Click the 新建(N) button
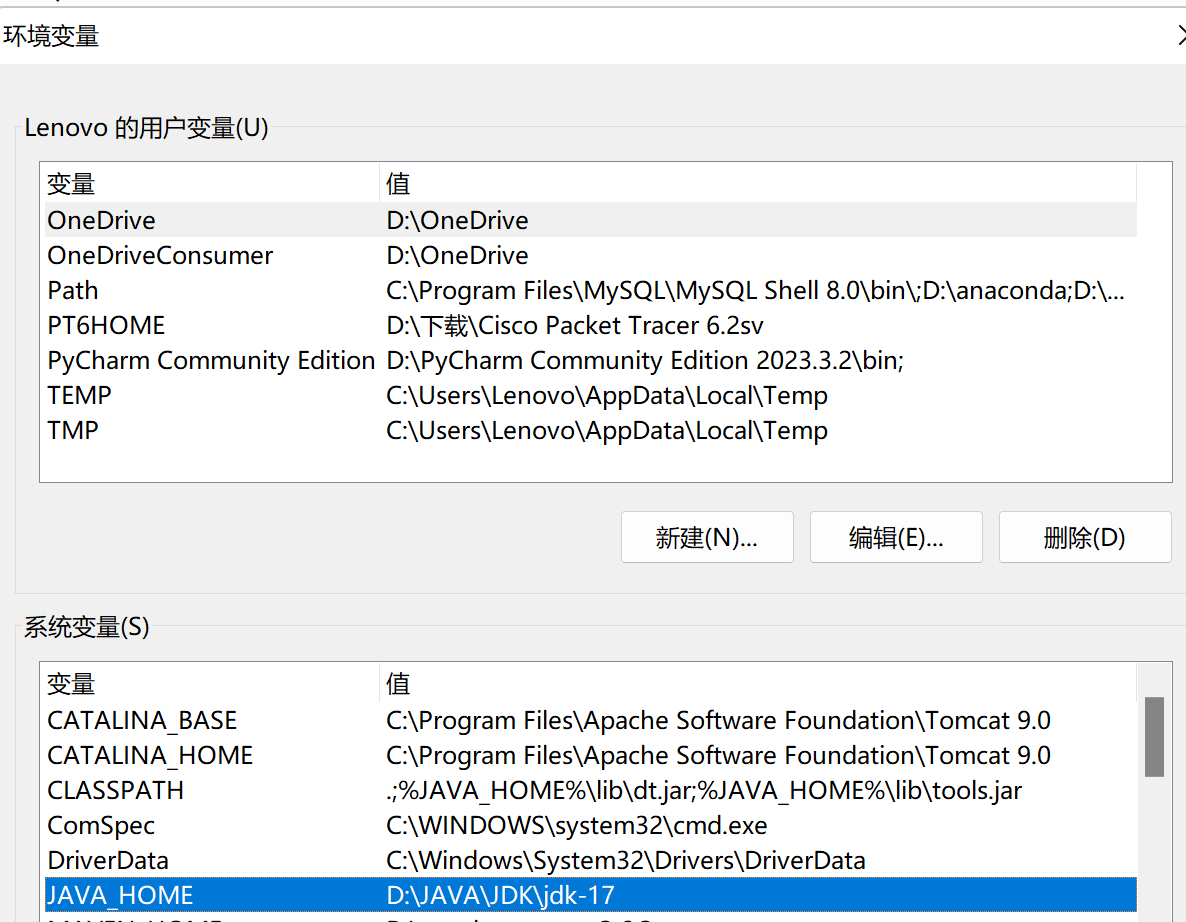This screenshot has width=1186, height=922. pyautogui.click(x=707, y=537)
